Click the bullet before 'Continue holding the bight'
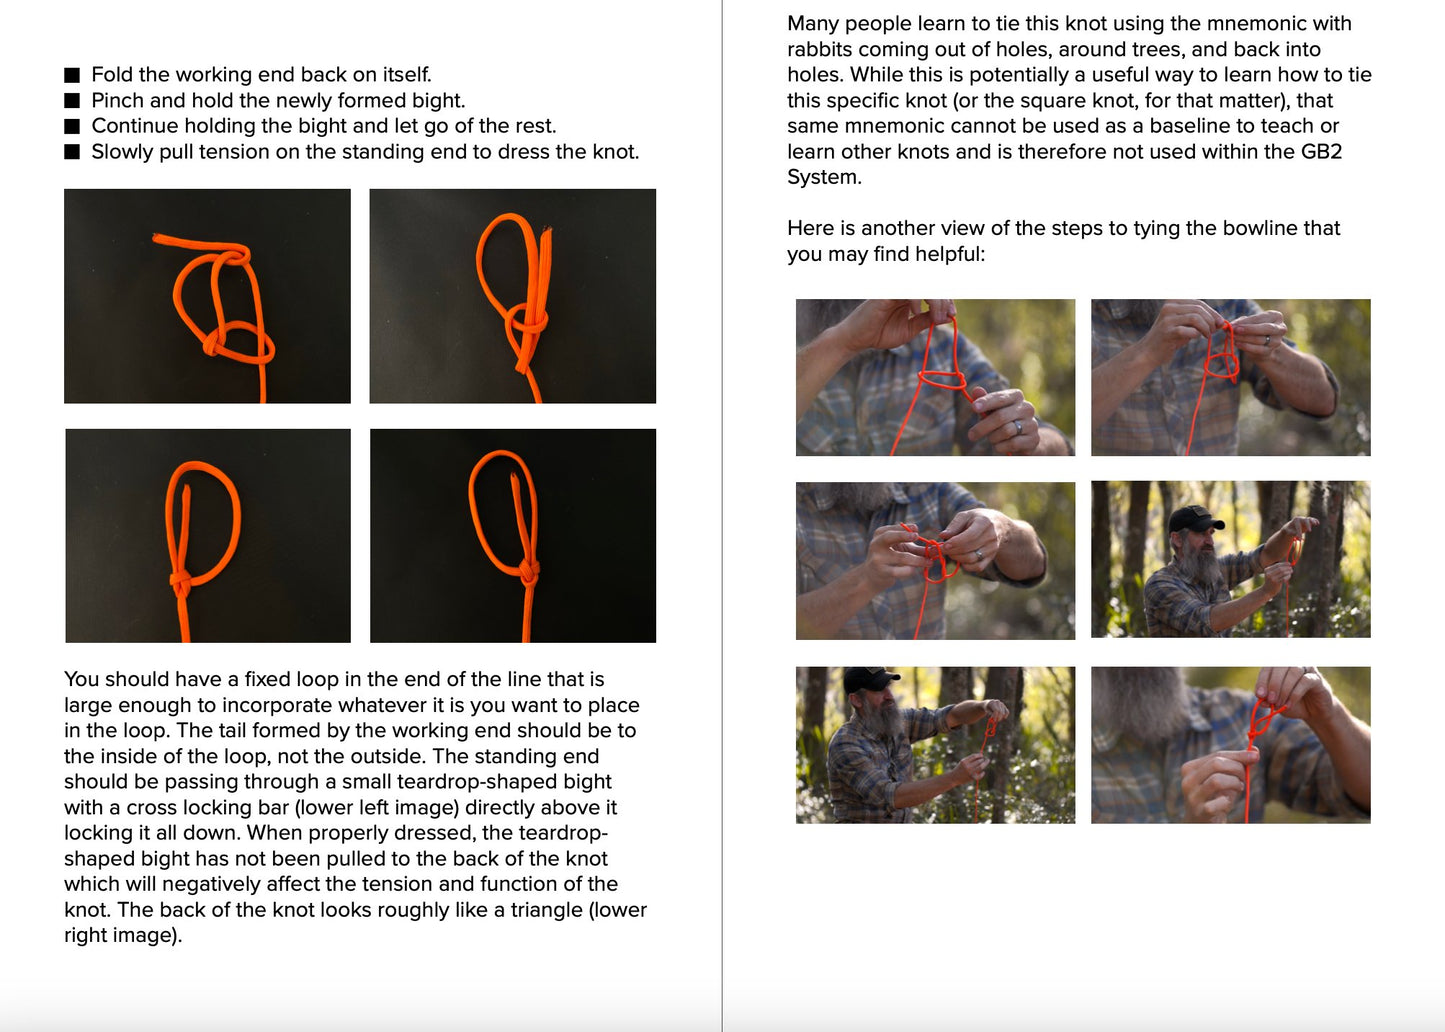Viewport: 1445px width, 1032px height. [x=72, y=126]
